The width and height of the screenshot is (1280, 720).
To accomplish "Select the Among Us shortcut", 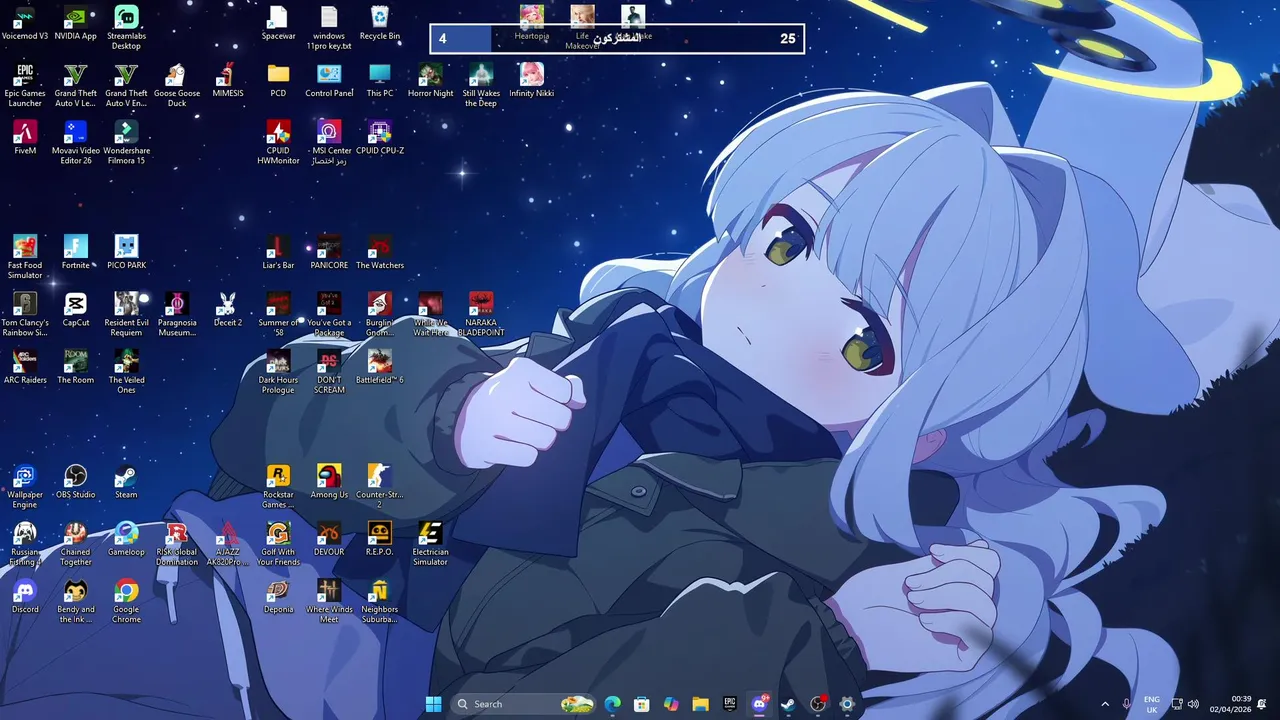I will tap(329, 482).
